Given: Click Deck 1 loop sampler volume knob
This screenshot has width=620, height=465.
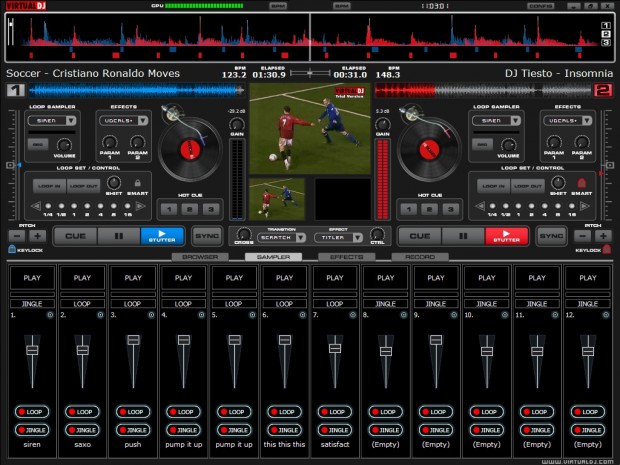Looking at the screenshot, I should [64, 145].
